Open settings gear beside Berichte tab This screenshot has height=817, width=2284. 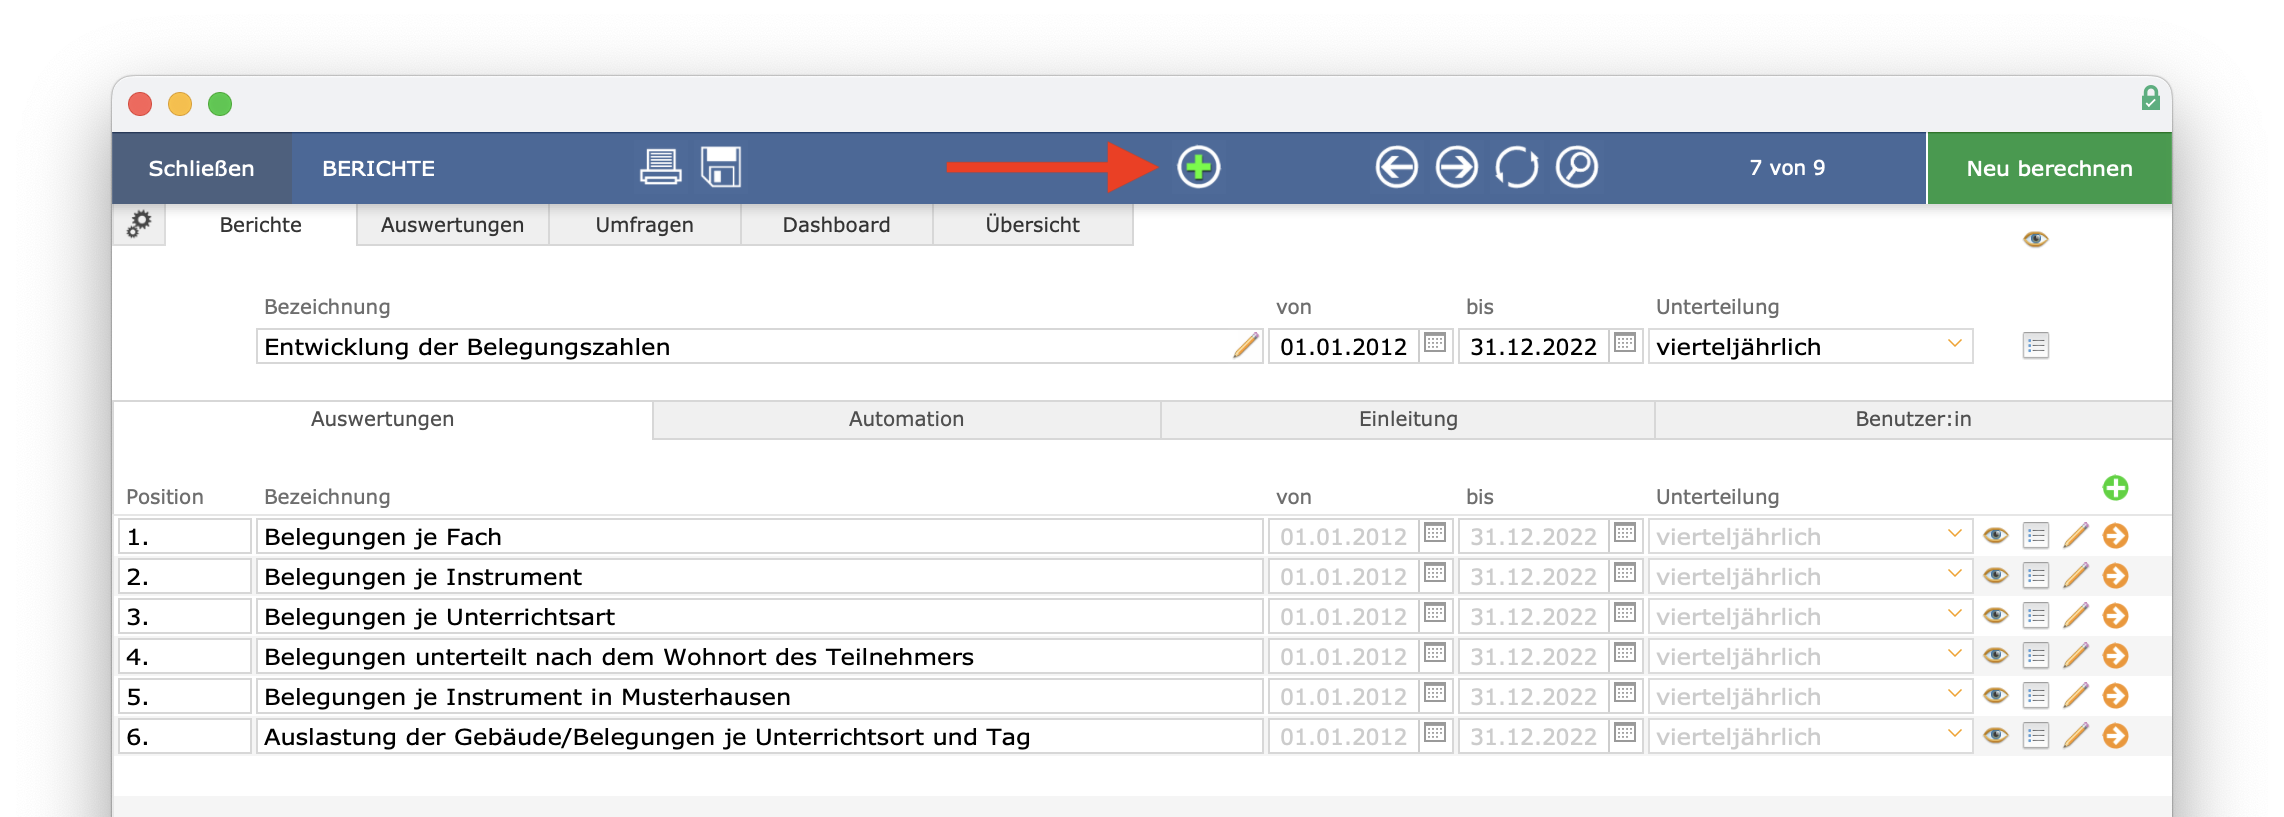coord(139,224)
